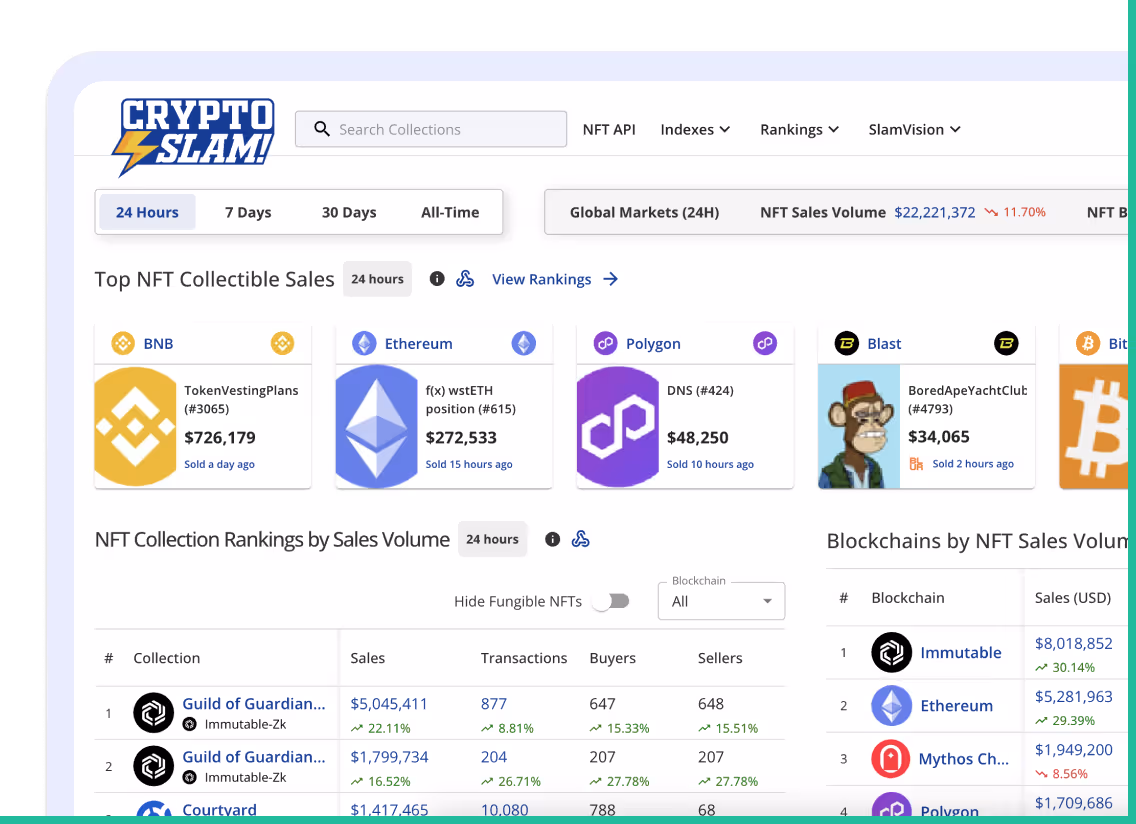Click $5,045,411 sales value

click(389, 704)
